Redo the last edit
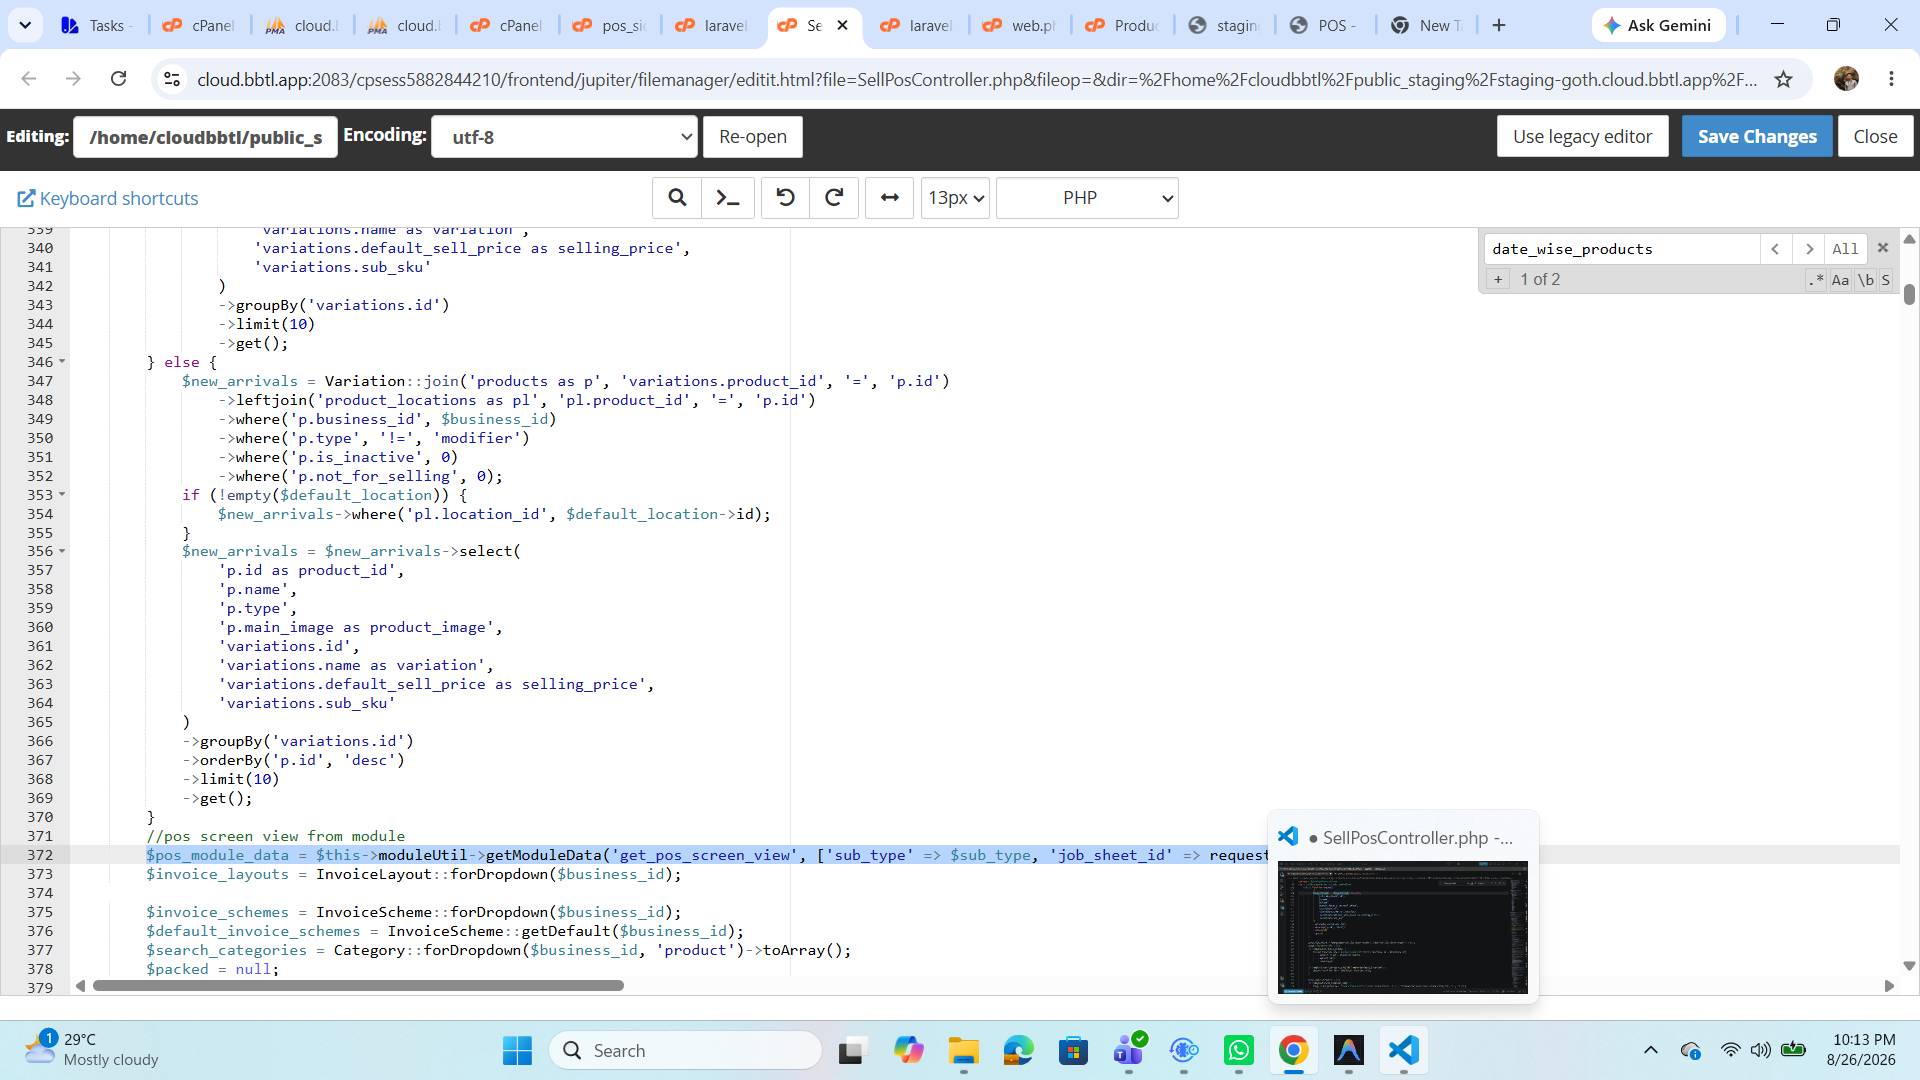Screen dimensions: 1920x1080 (834, 198)
